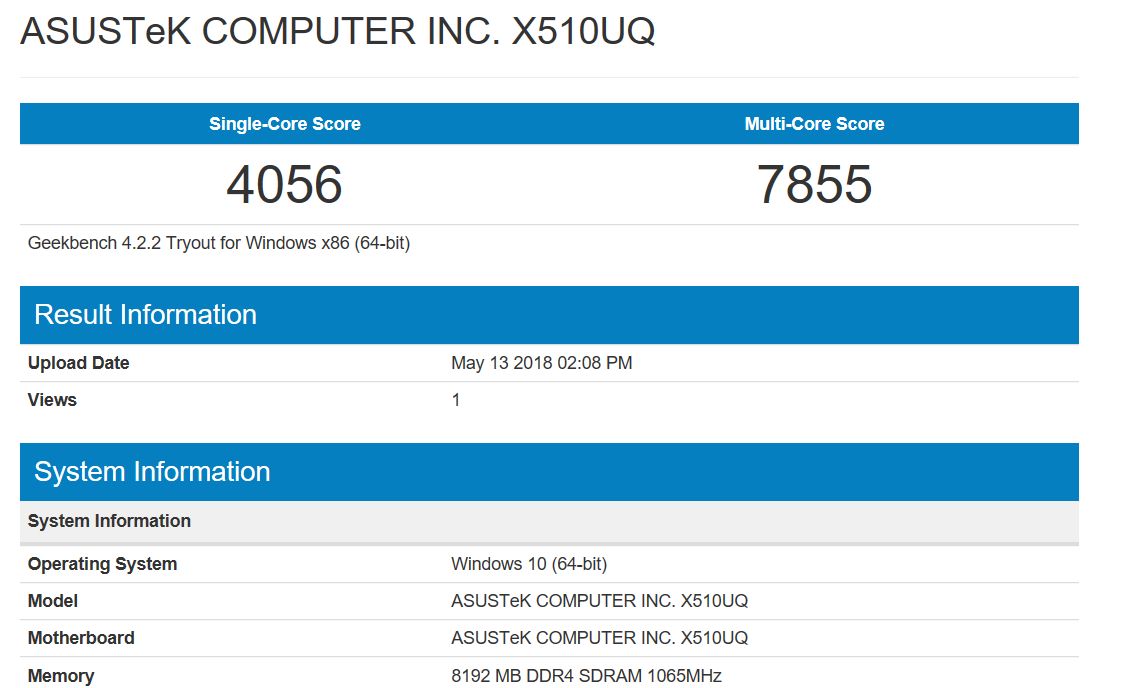This screenshot has width=1121, height=688.
Task: Select the single-core score value 4056
Action: (285, 185)
